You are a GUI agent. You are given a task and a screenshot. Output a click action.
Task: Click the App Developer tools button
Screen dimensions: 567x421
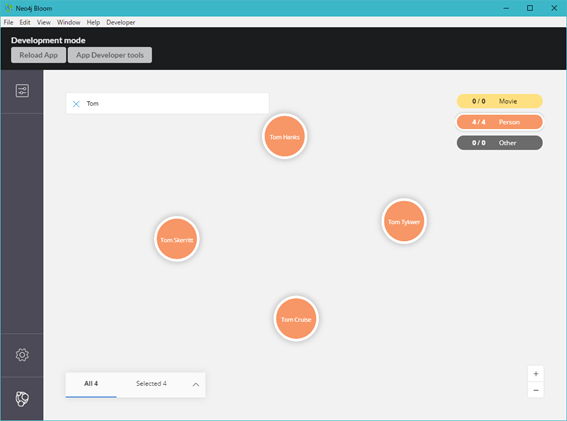(110, 55)
